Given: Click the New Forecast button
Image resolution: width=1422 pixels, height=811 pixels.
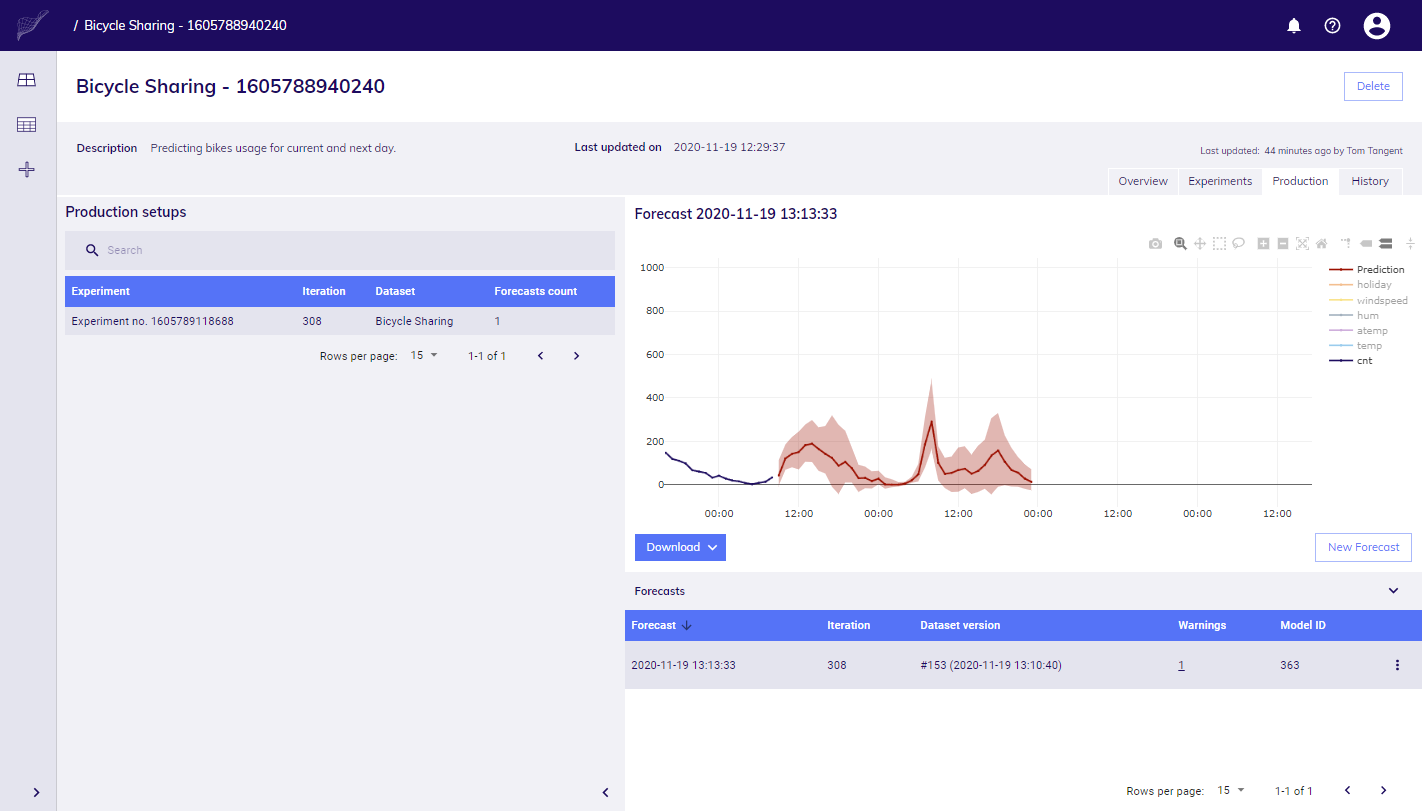Looking at the screenshot, I should [1363, 547].
